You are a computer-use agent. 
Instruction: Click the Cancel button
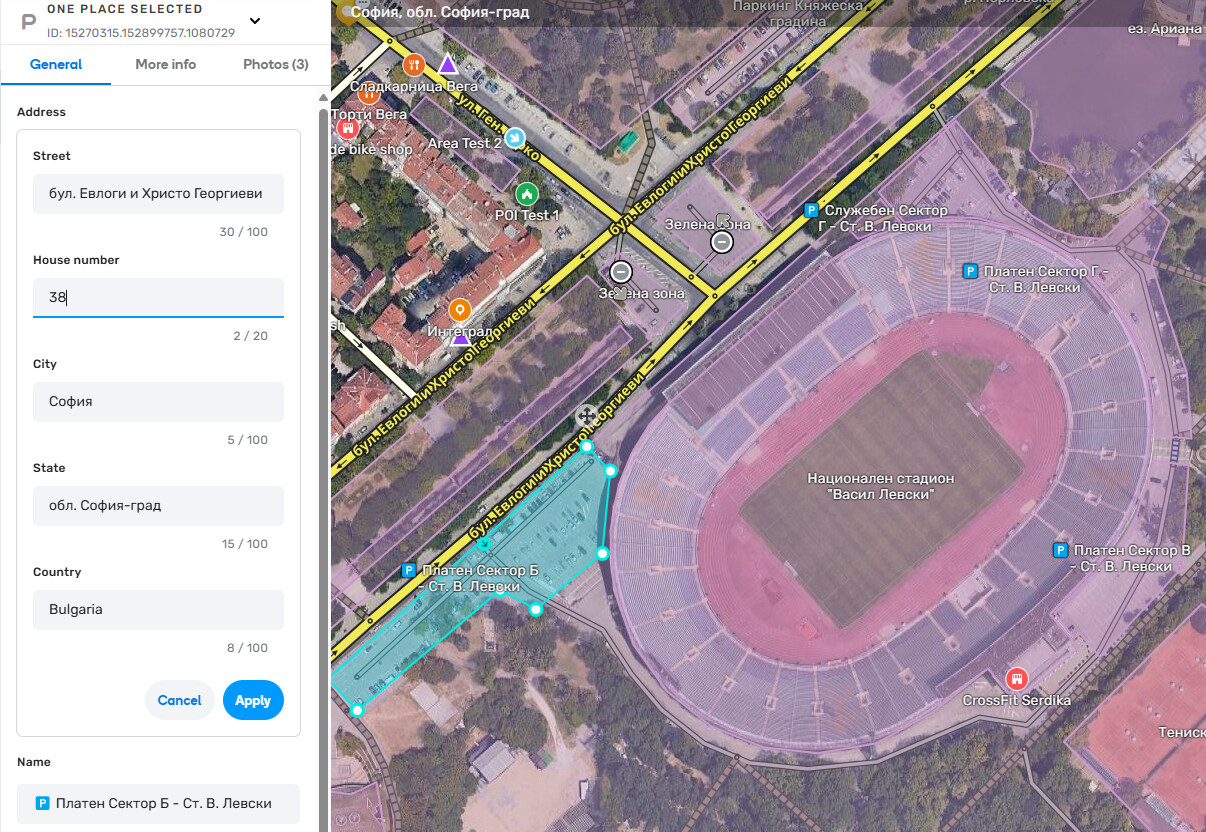click(180, 700)
